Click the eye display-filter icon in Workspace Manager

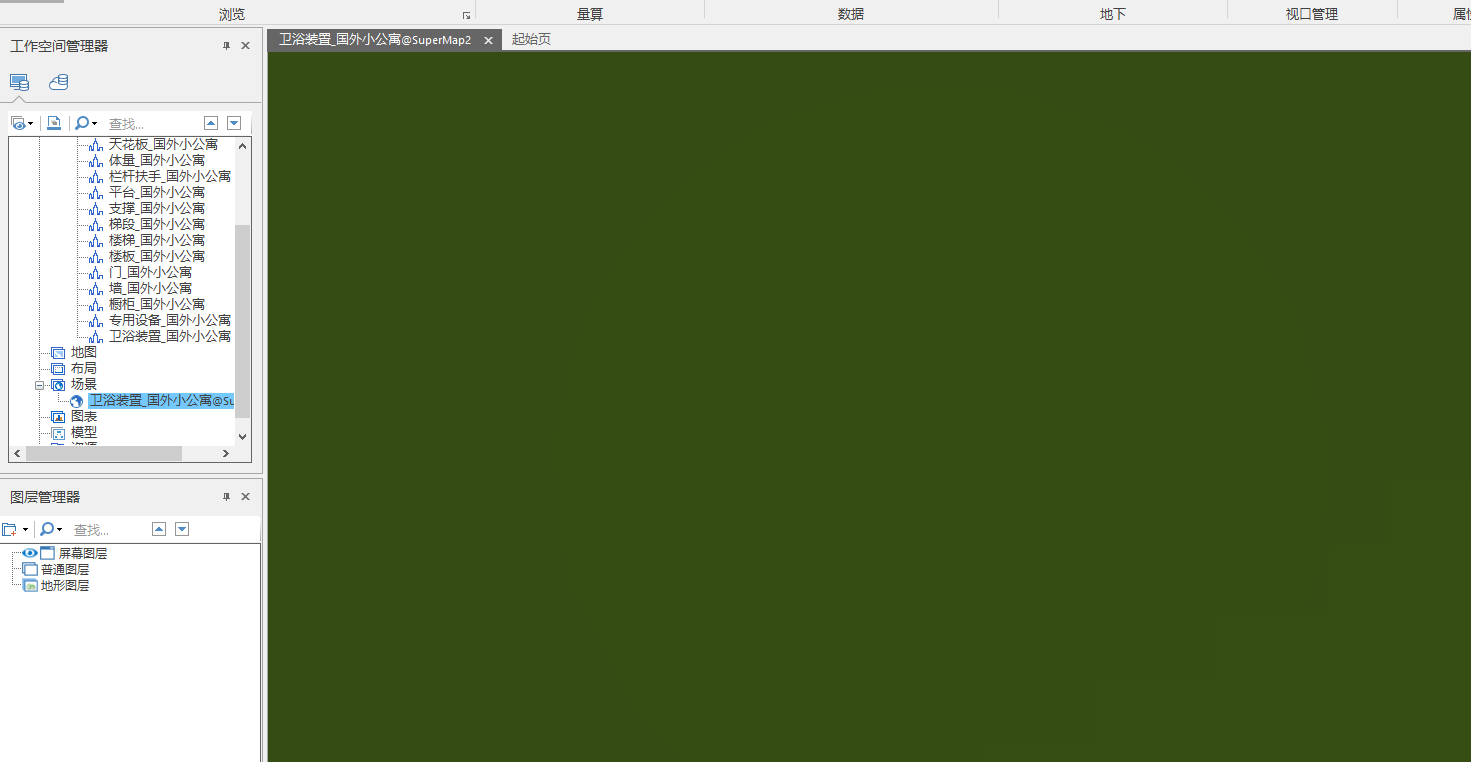[x=17, y=123]
